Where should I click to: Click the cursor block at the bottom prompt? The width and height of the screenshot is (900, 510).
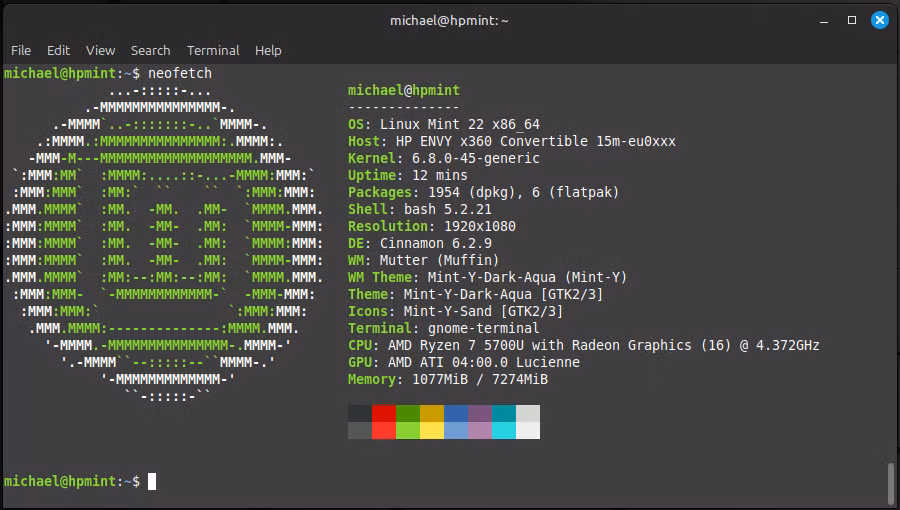click(x=152, y=481)
